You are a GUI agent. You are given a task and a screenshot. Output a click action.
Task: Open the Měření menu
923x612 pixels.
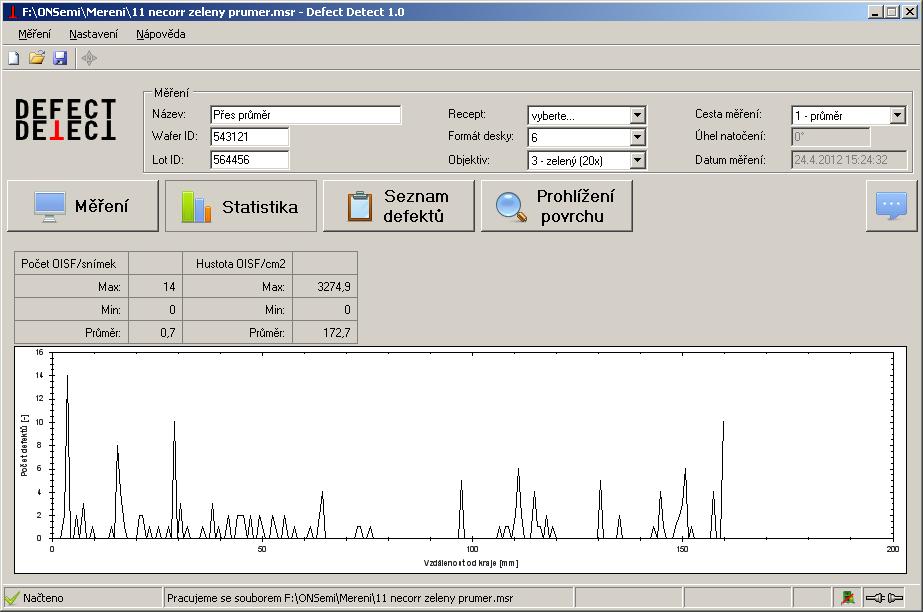click(34, 34)
